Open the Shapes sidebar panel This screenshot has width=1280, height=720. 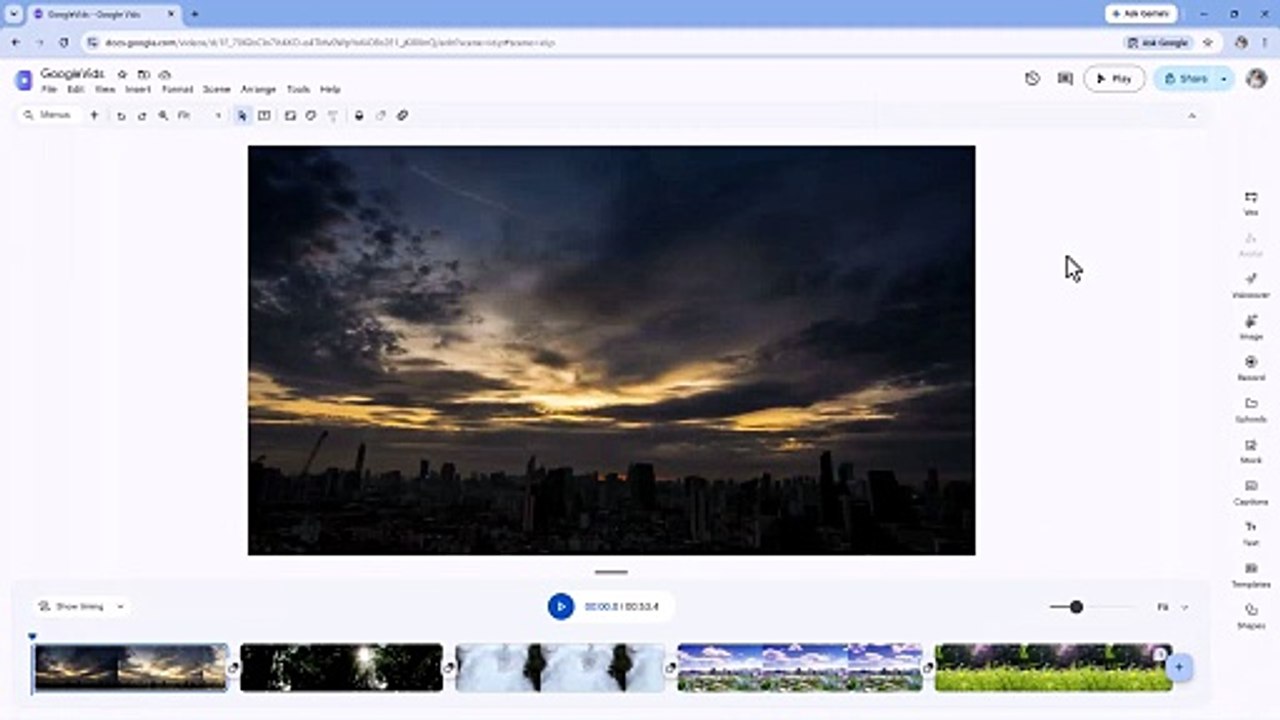(x=1251, y=616)
